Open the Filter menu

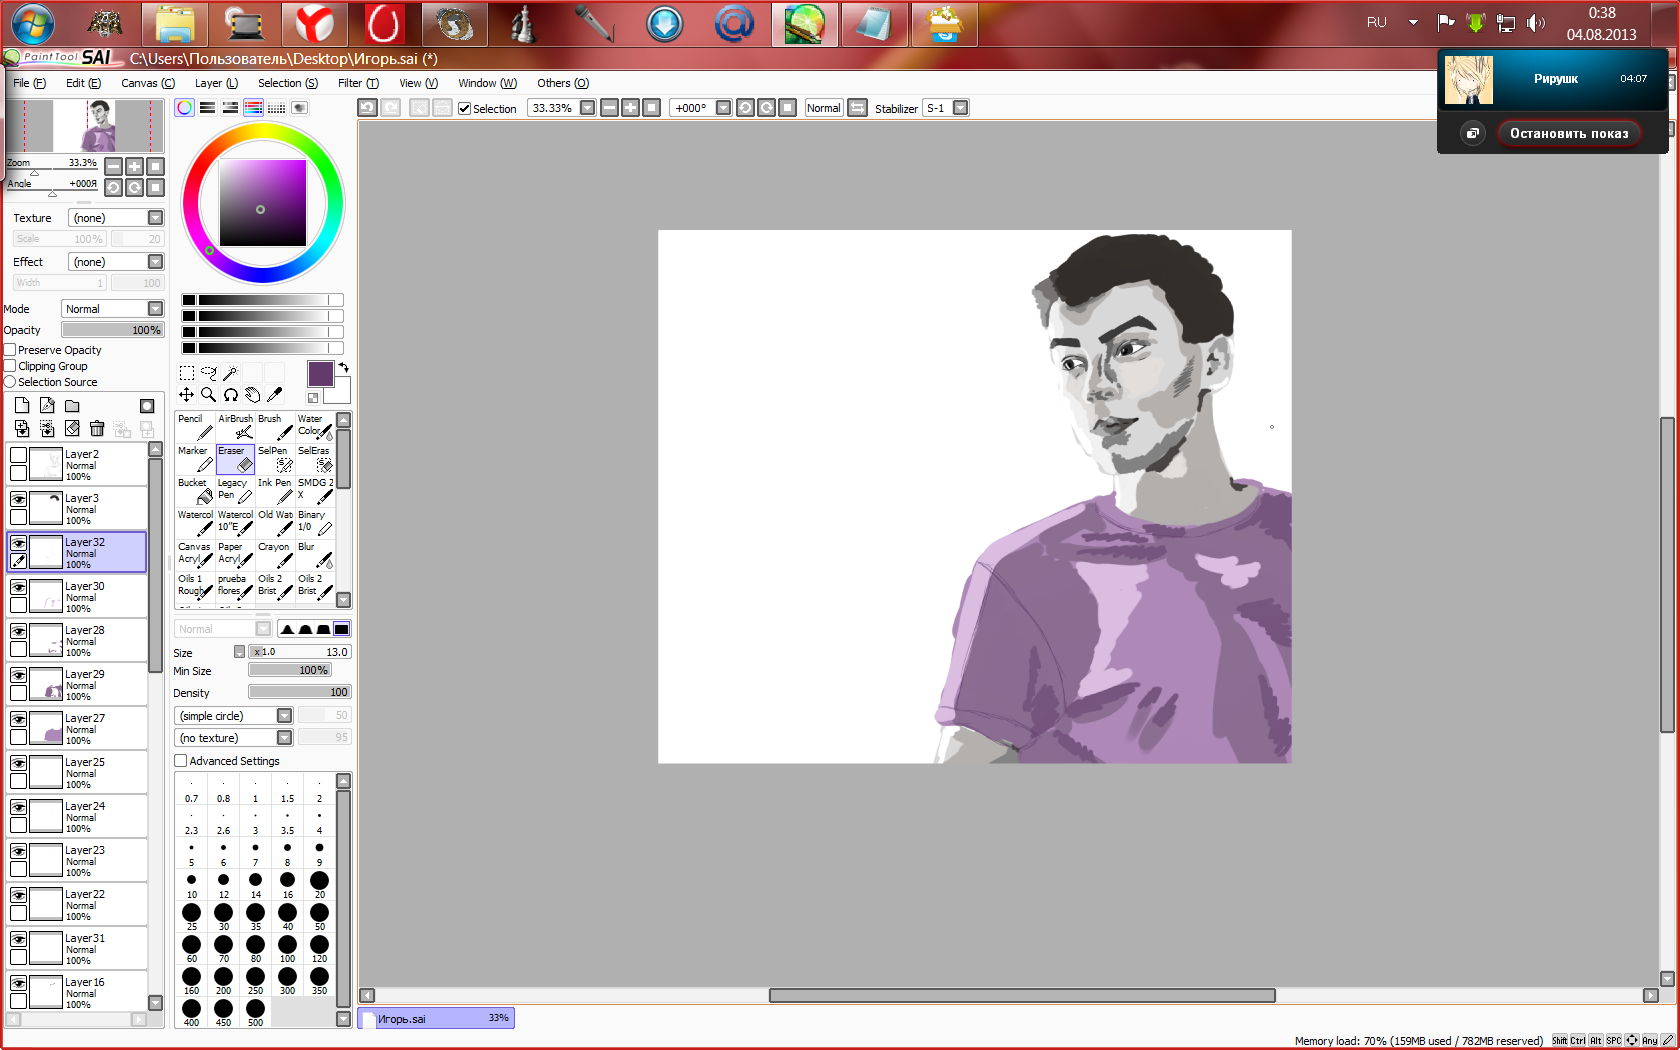click(x=358, y=83)
